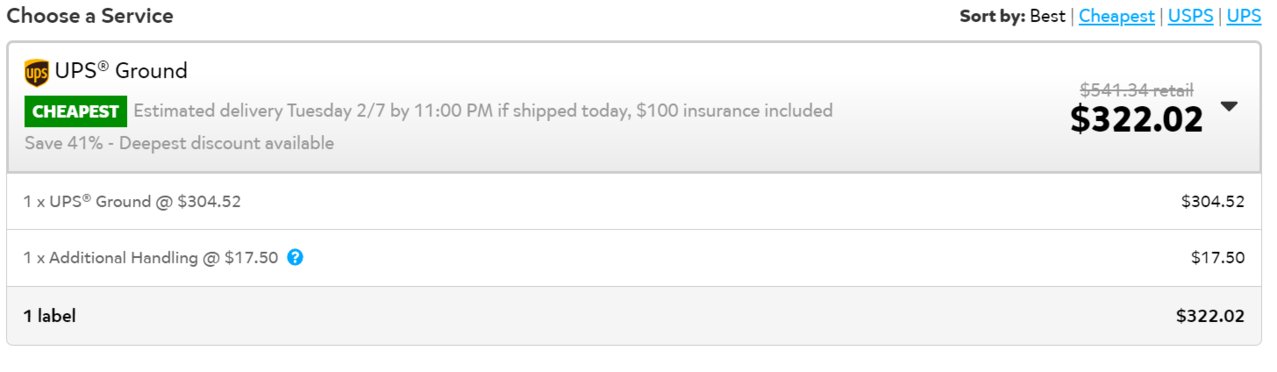
Task: Sort services by Cheapest
Action: click(x=1116, y=16)
